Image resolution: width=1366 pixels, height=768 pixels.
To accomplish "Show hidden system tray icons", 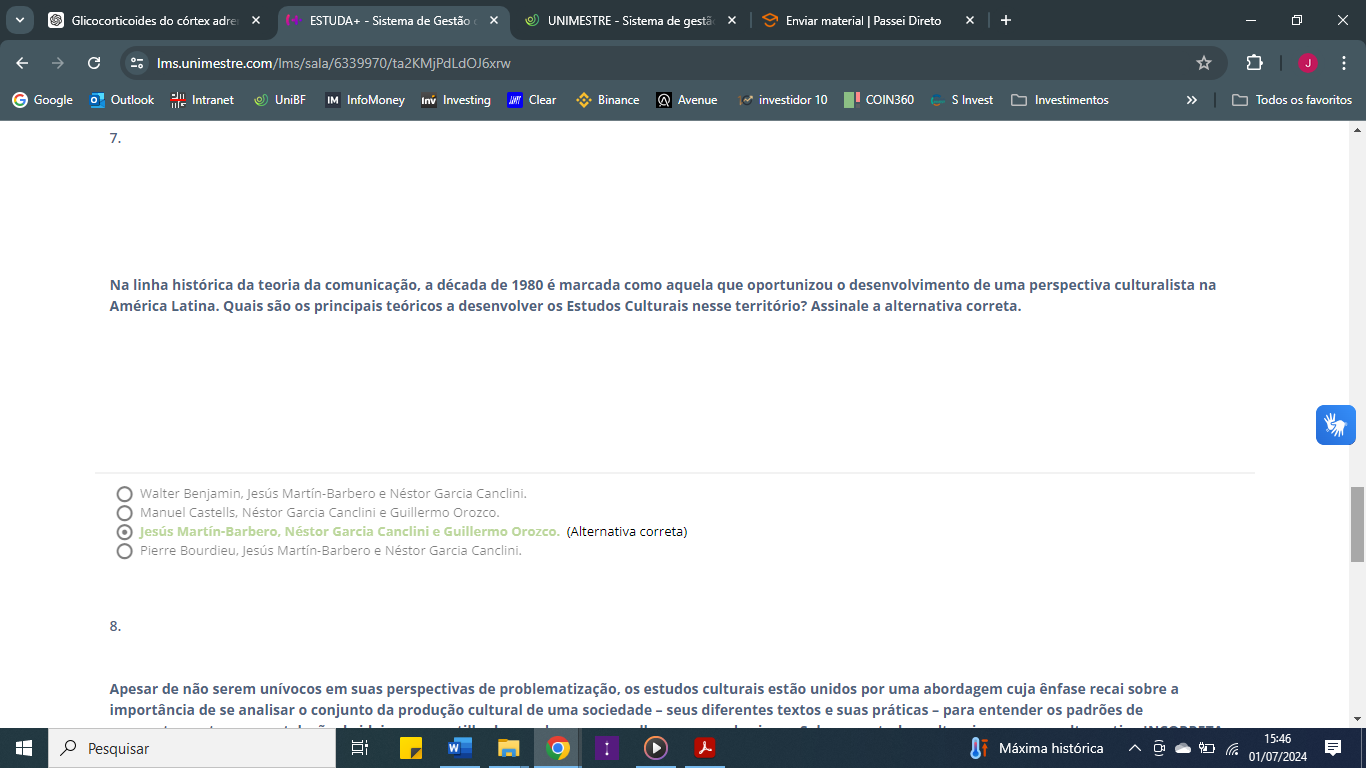I will 1134,748.
